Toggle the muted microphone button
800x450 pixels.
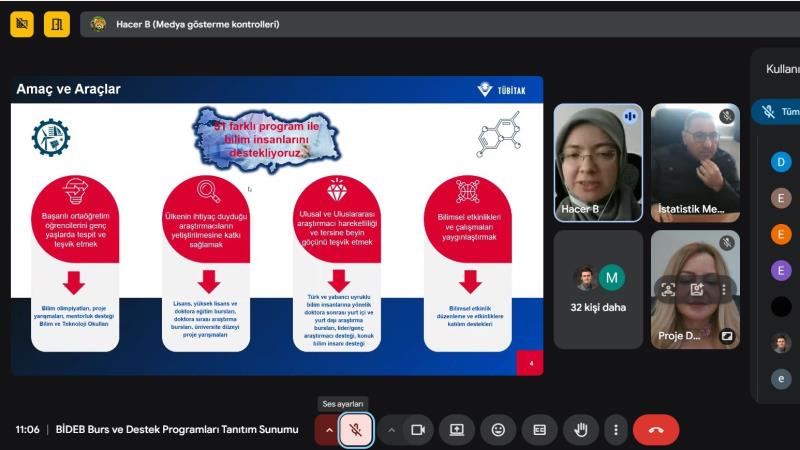pos(356,430)
